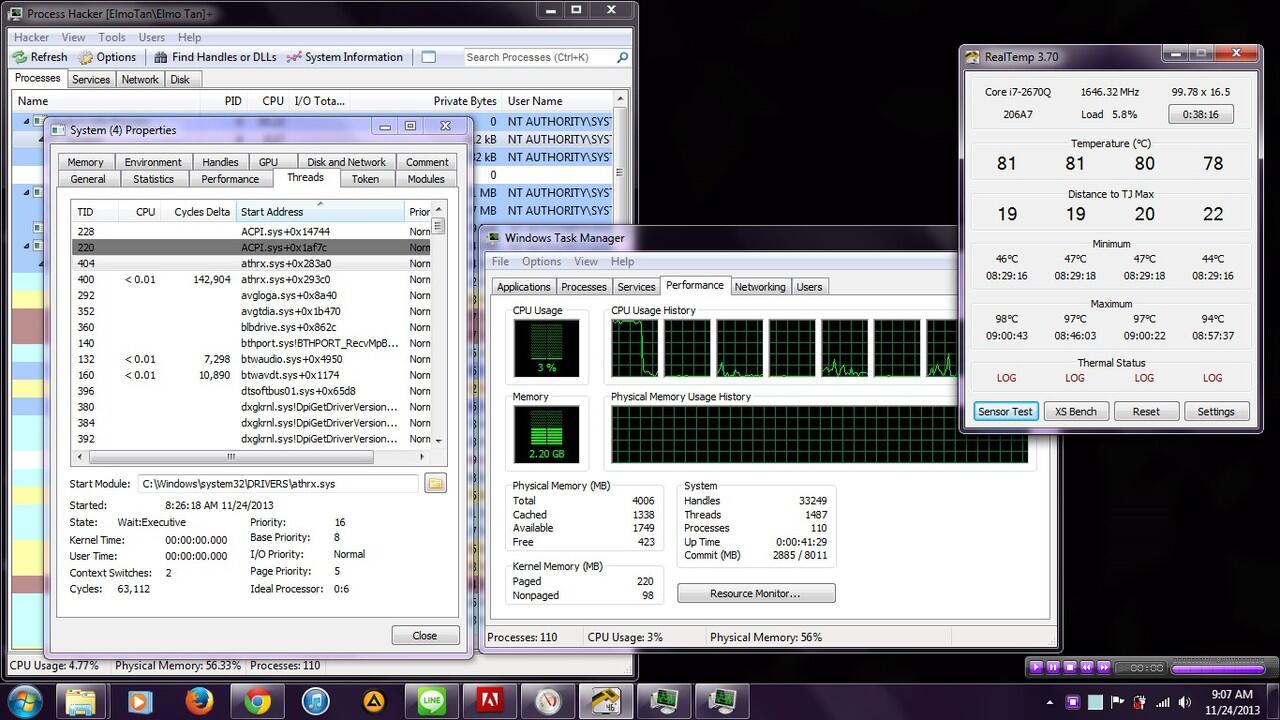1280x720 pixels.
Task: Click Sensor Test in RealTemp
Action: 1006,411
